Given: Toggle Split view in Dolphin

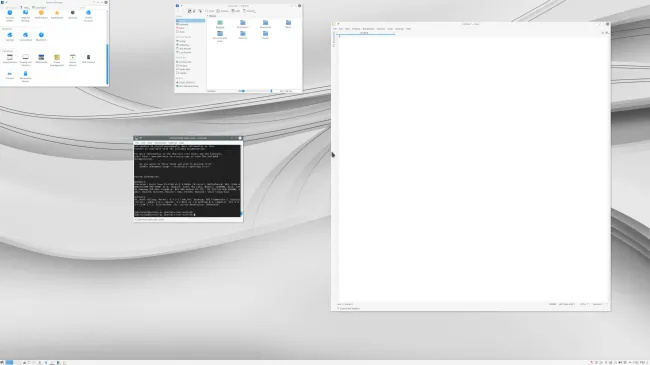Looking at the screenshot, I should (236, 11).
